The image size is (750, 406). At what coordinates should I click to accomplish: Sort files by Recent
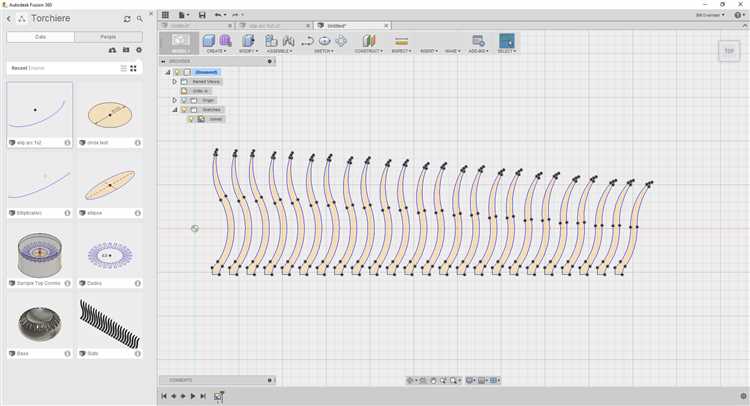pyautogui.click(x=19, y=68)
